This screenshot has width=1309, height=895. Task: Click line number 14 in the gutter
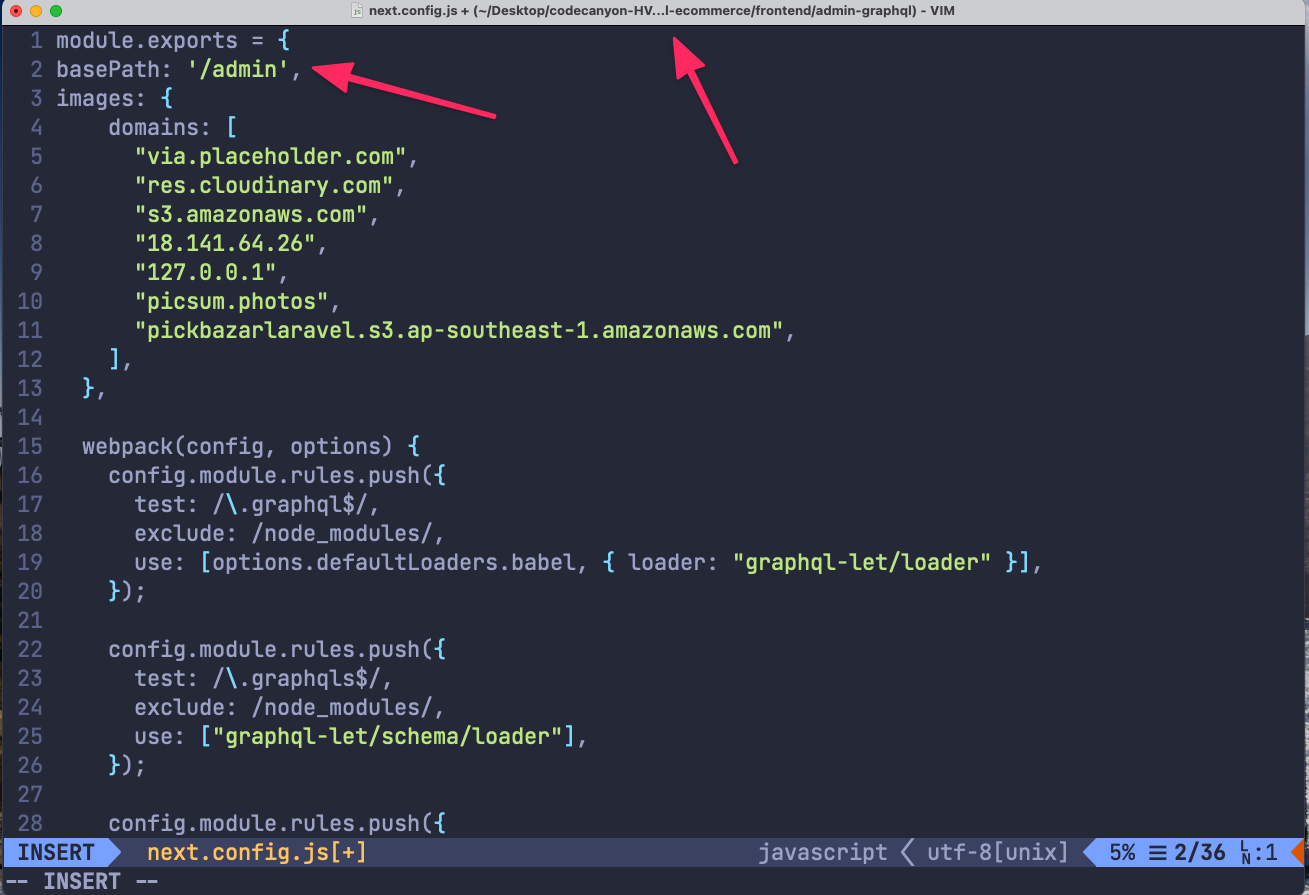(x=30, y=417)
